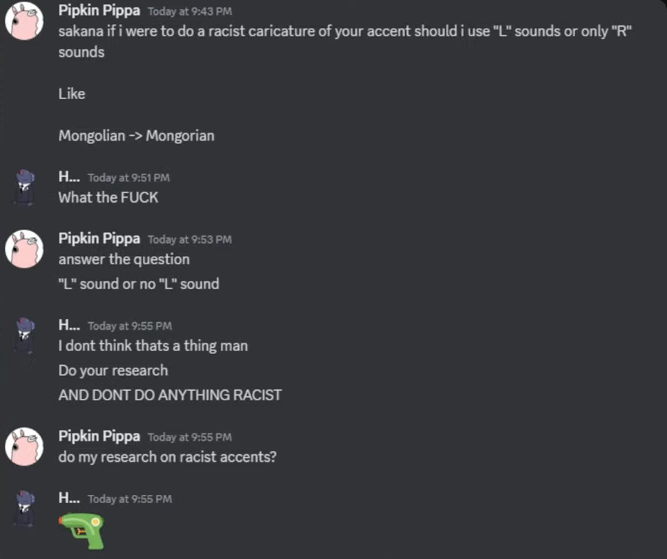Open Pipkin Pippa's avatar on first message
This screenshot has width=667, height=559.
[x=24, y=21]
